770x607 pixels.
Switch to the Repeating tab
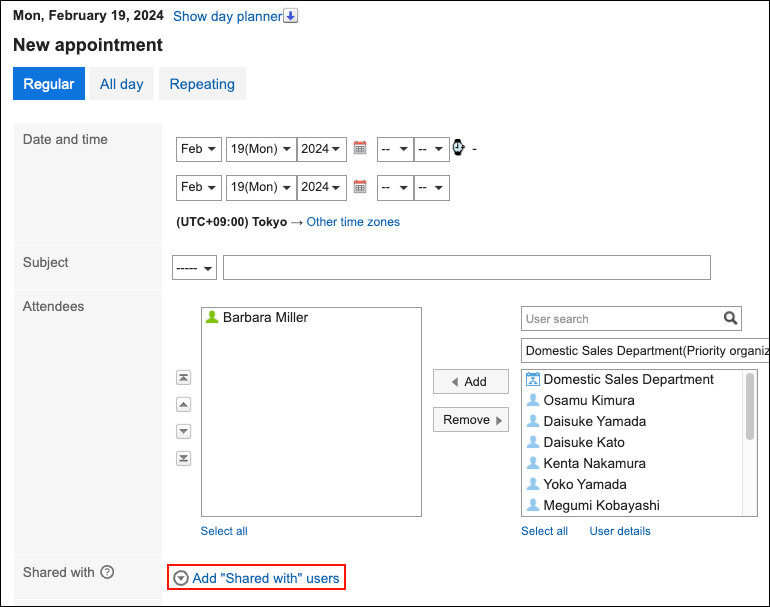(202, 83)
